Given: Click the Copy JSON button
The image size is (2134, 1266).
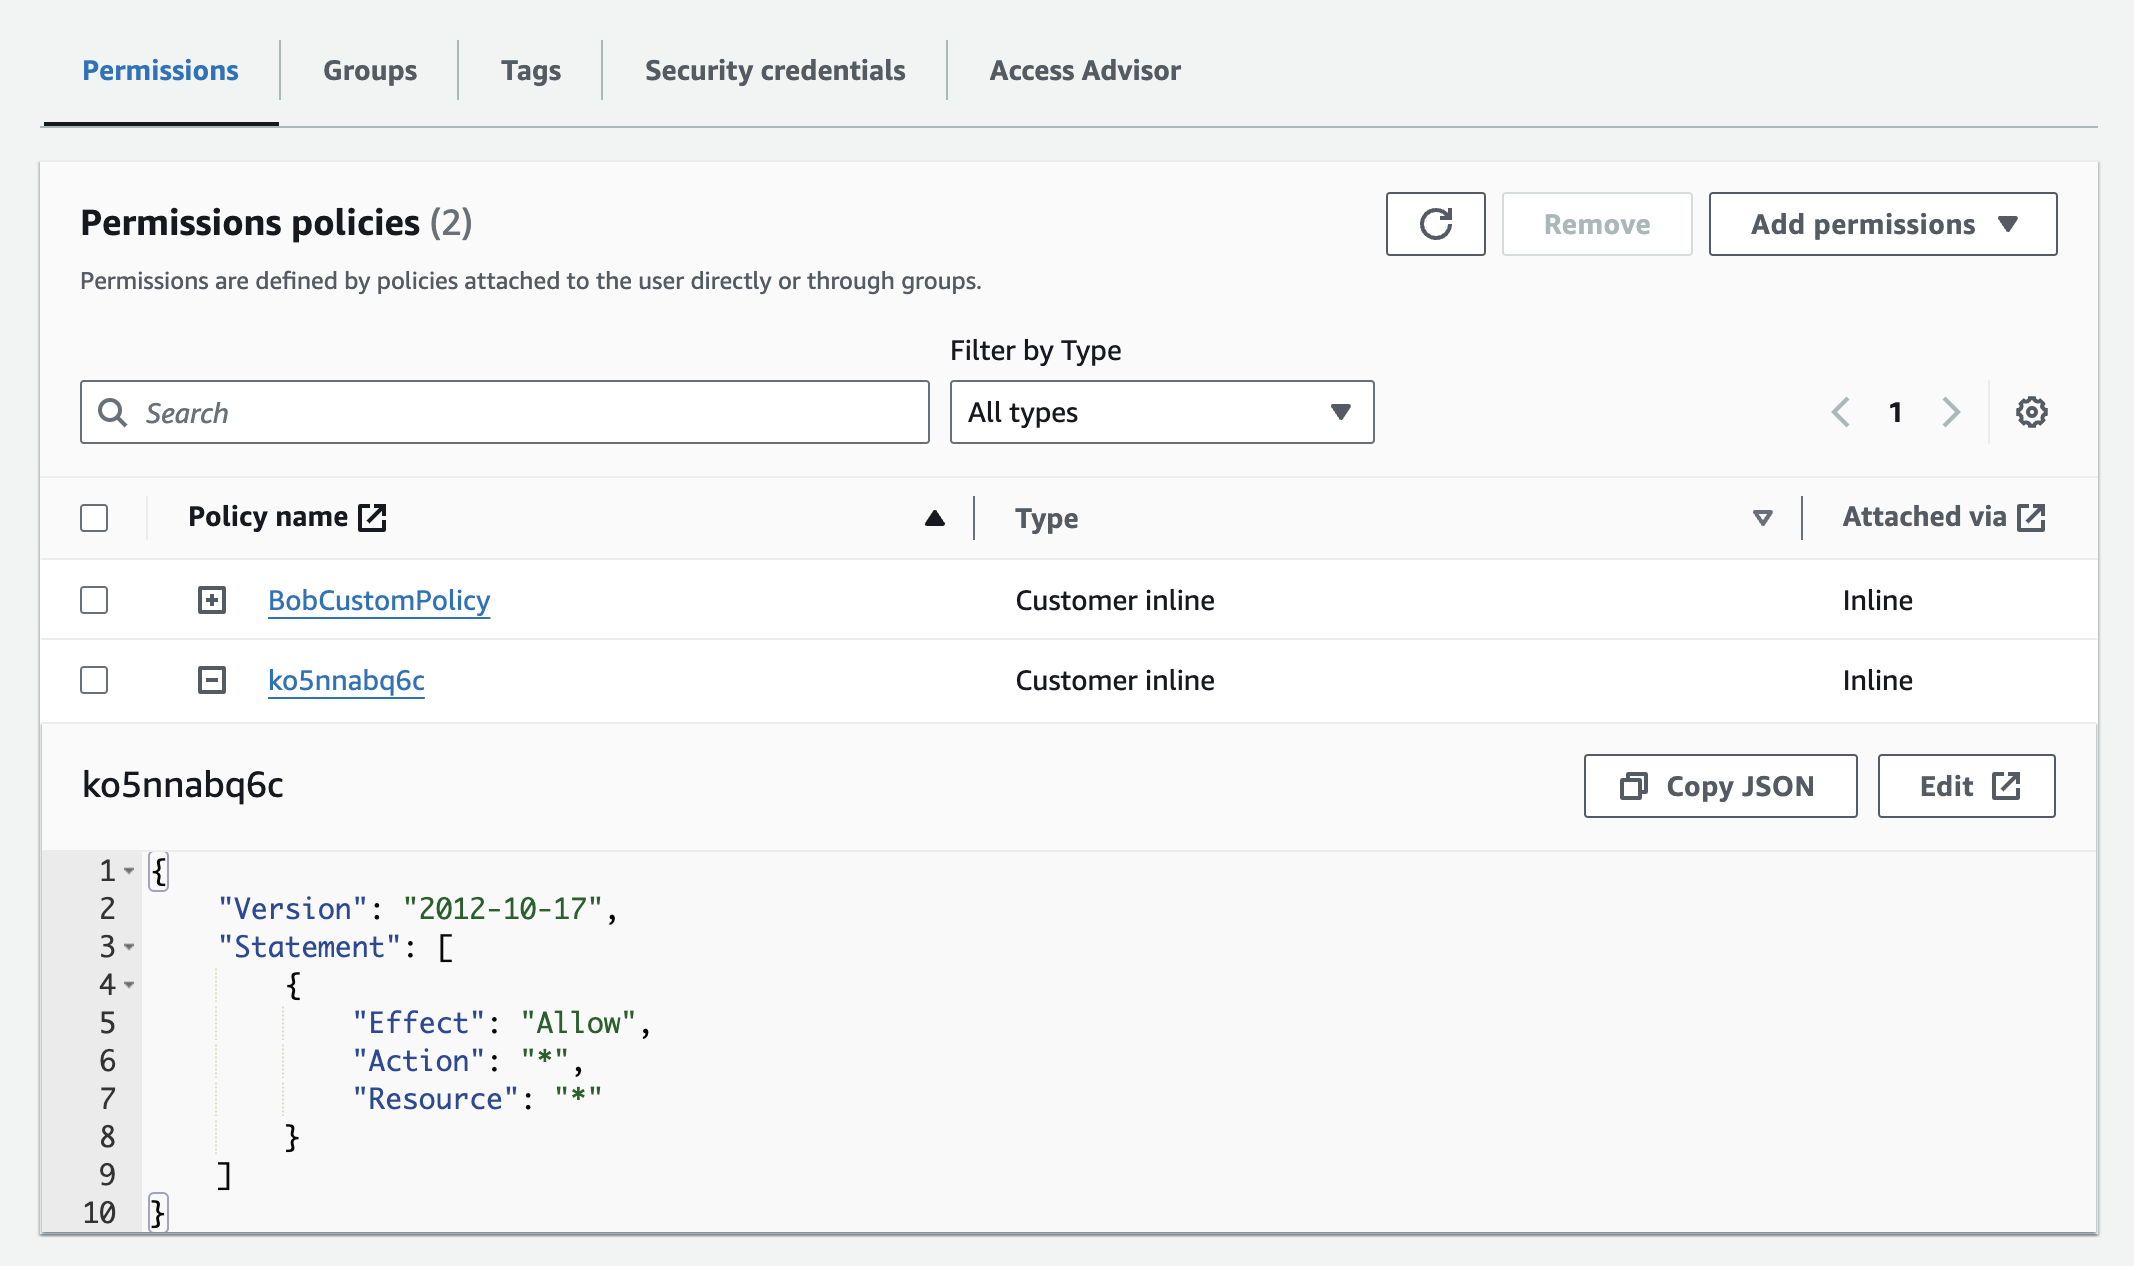Looking at the screenshot, I should point(1720,786).
